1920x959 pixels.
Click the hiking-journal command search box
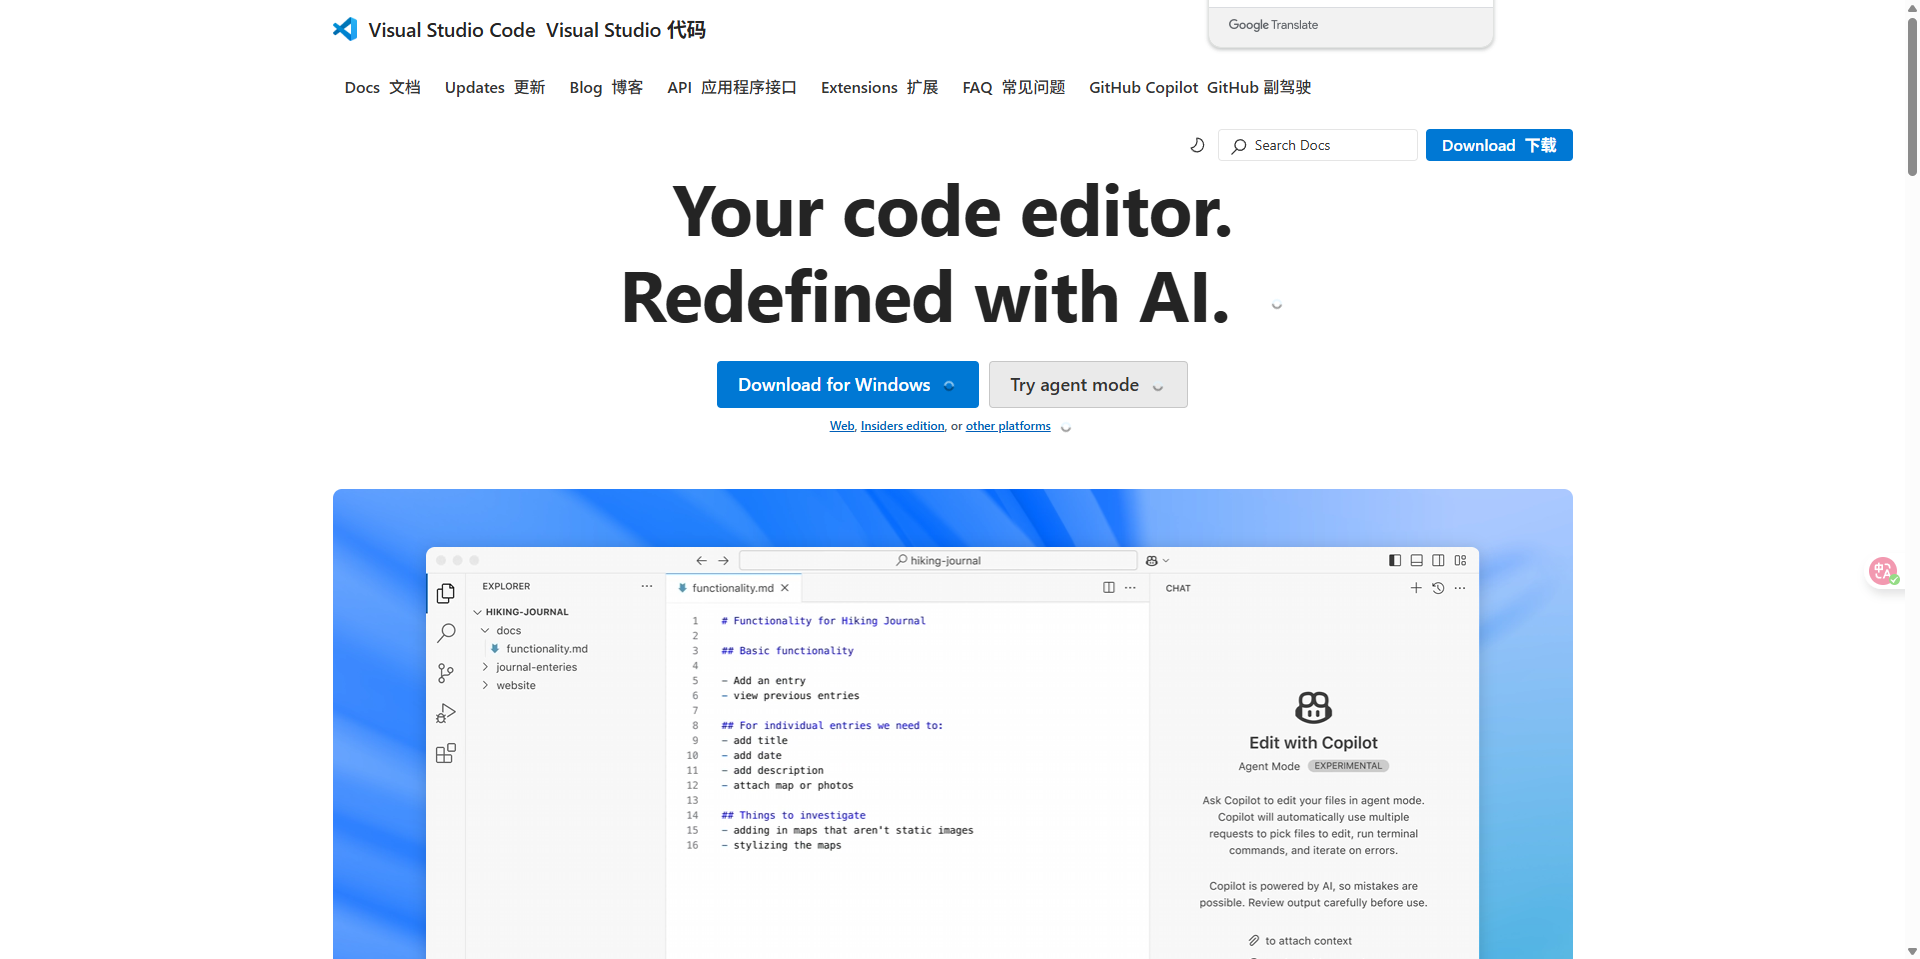click(938, 560)
